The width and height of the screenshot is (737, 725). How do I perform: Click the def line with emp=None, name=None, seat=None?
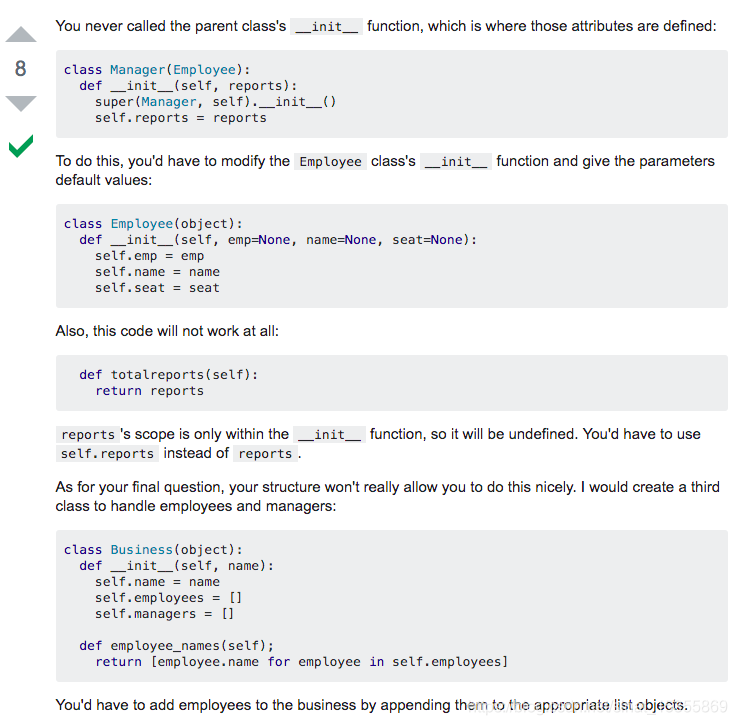(278, 240)
